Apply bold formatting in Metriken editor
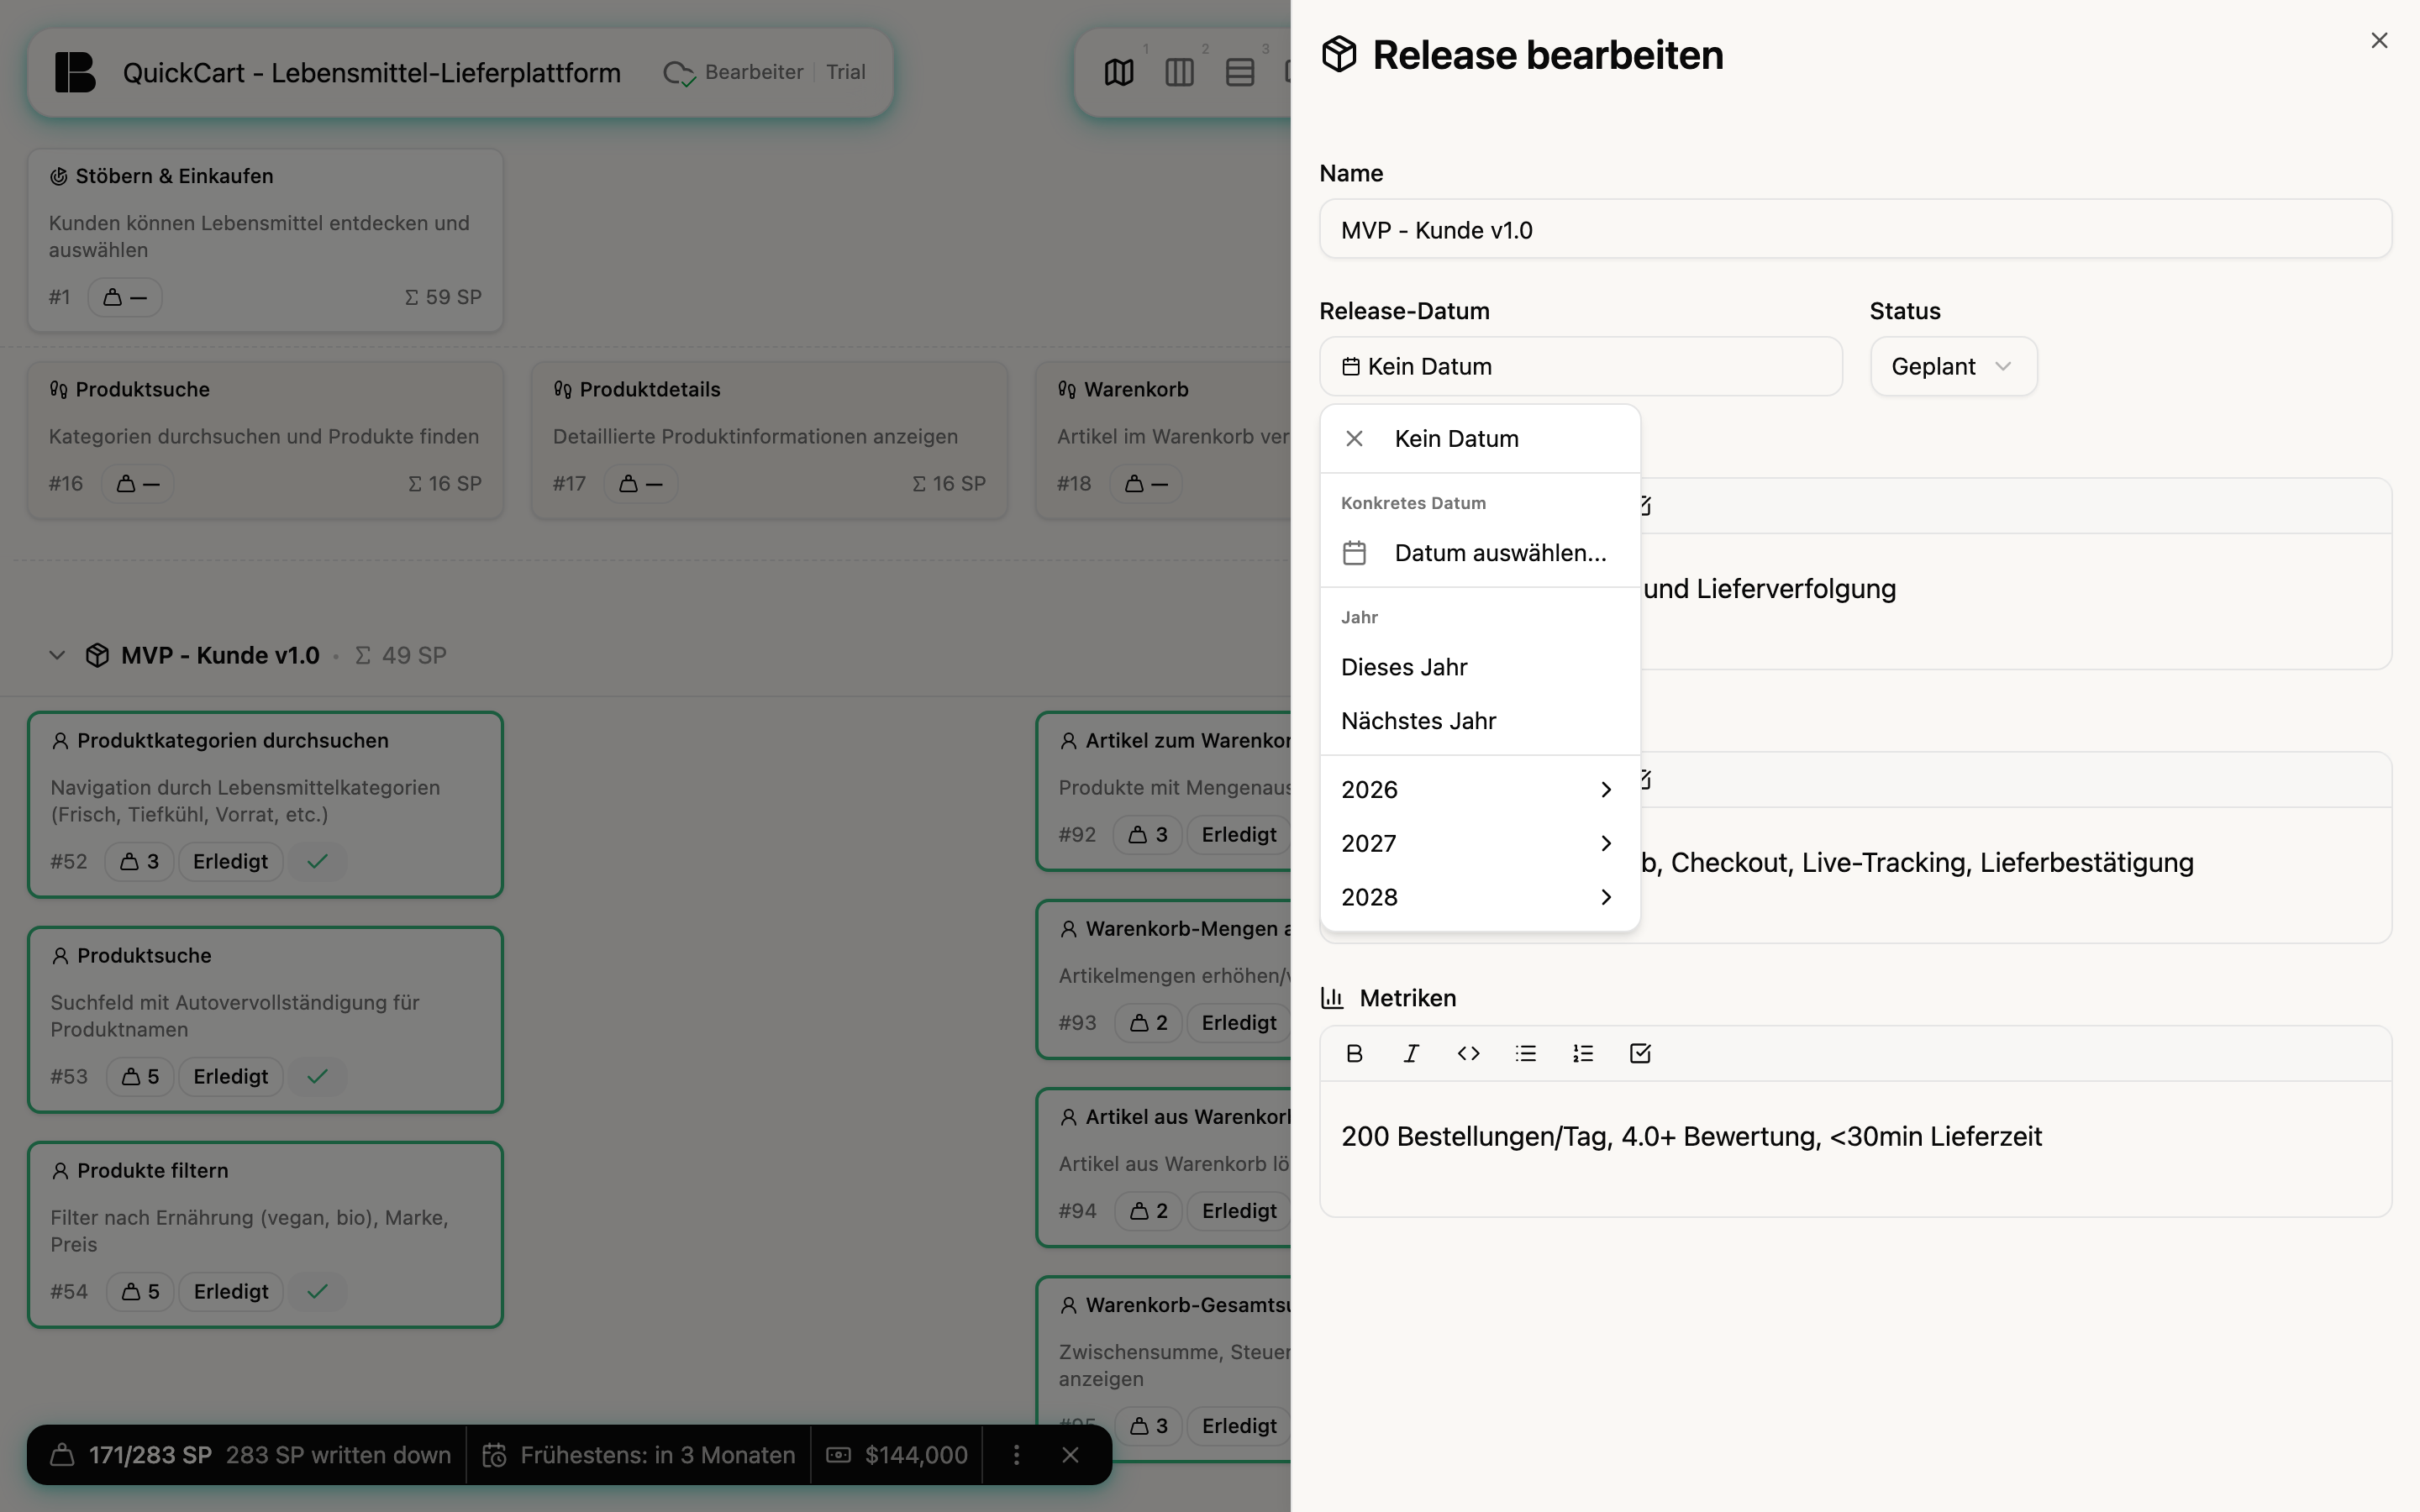The image size is (2420, 1512). click(x=1354, y=1053)
